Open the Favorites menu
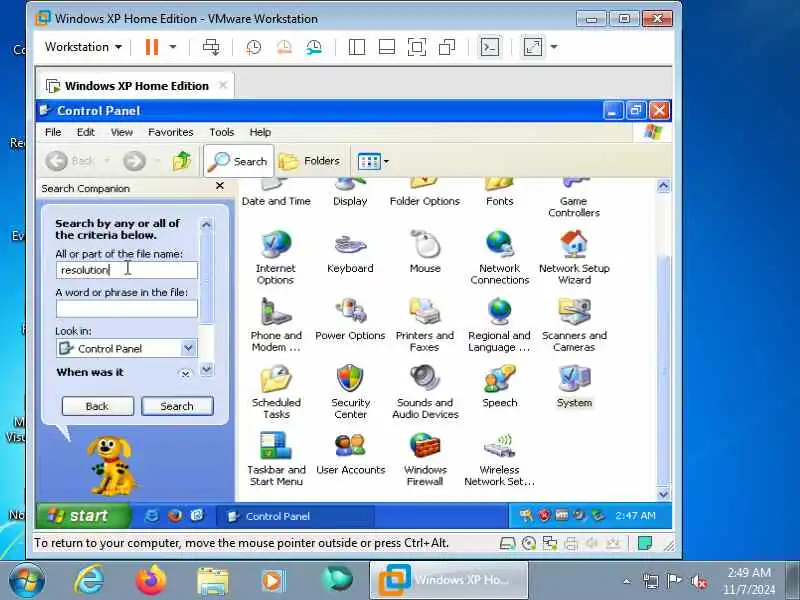The width and height of the screenshot is (800, 600). click(170, 132)
